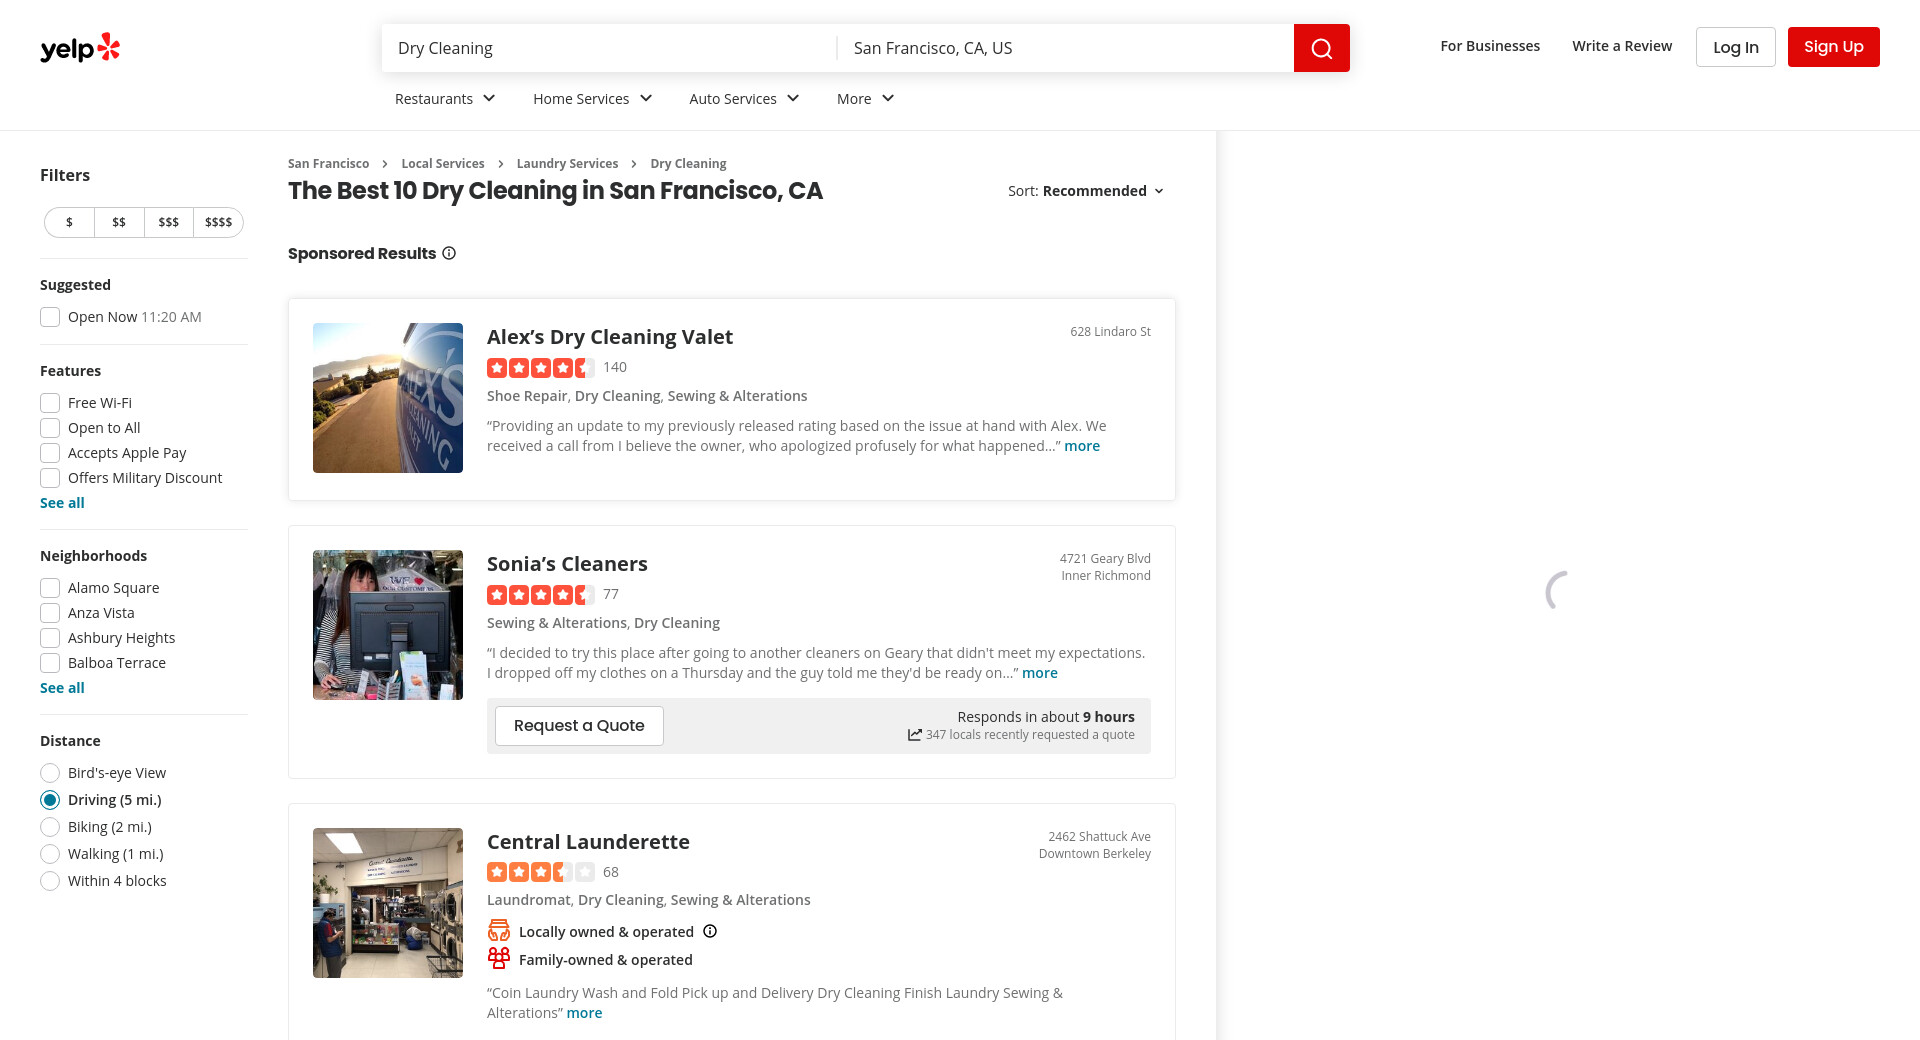Click the Yelp logo
The height and width of the screenshot is (1040, 1920).
tap(80, 48)
